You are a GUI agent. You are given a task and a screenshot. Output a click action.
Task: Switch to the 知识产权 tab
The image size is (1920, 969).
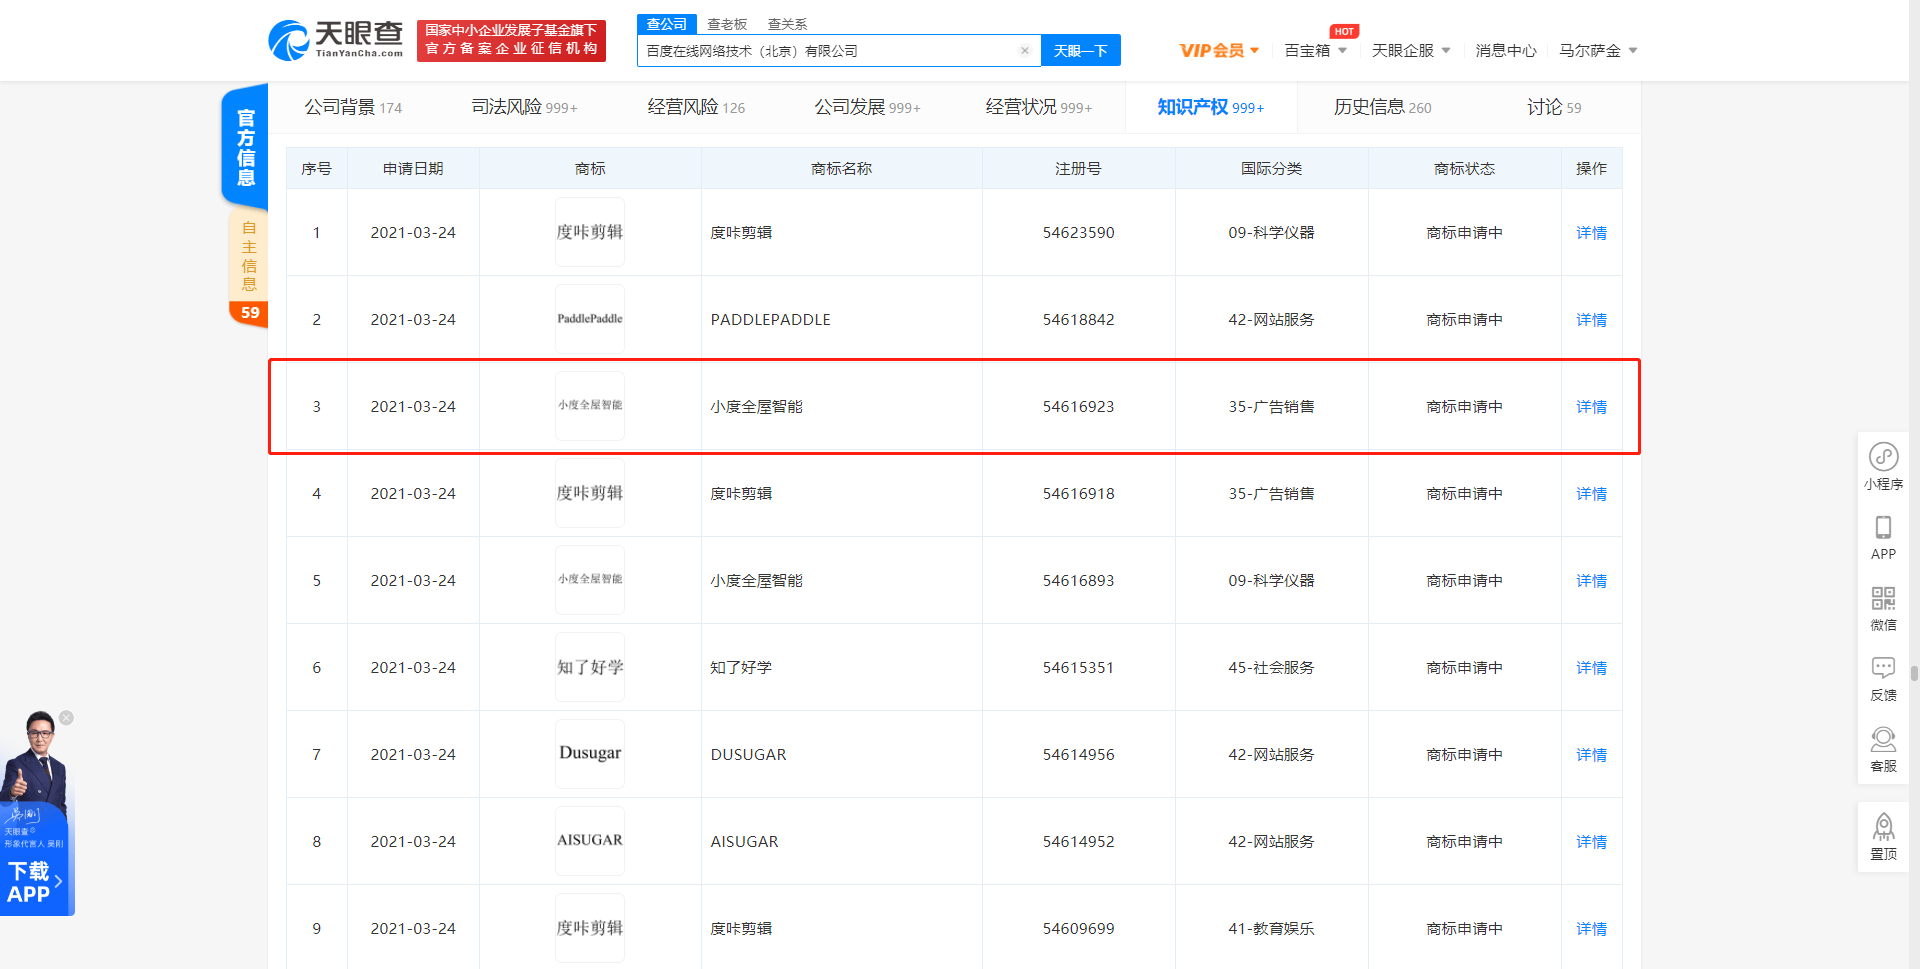[1211, 107]
